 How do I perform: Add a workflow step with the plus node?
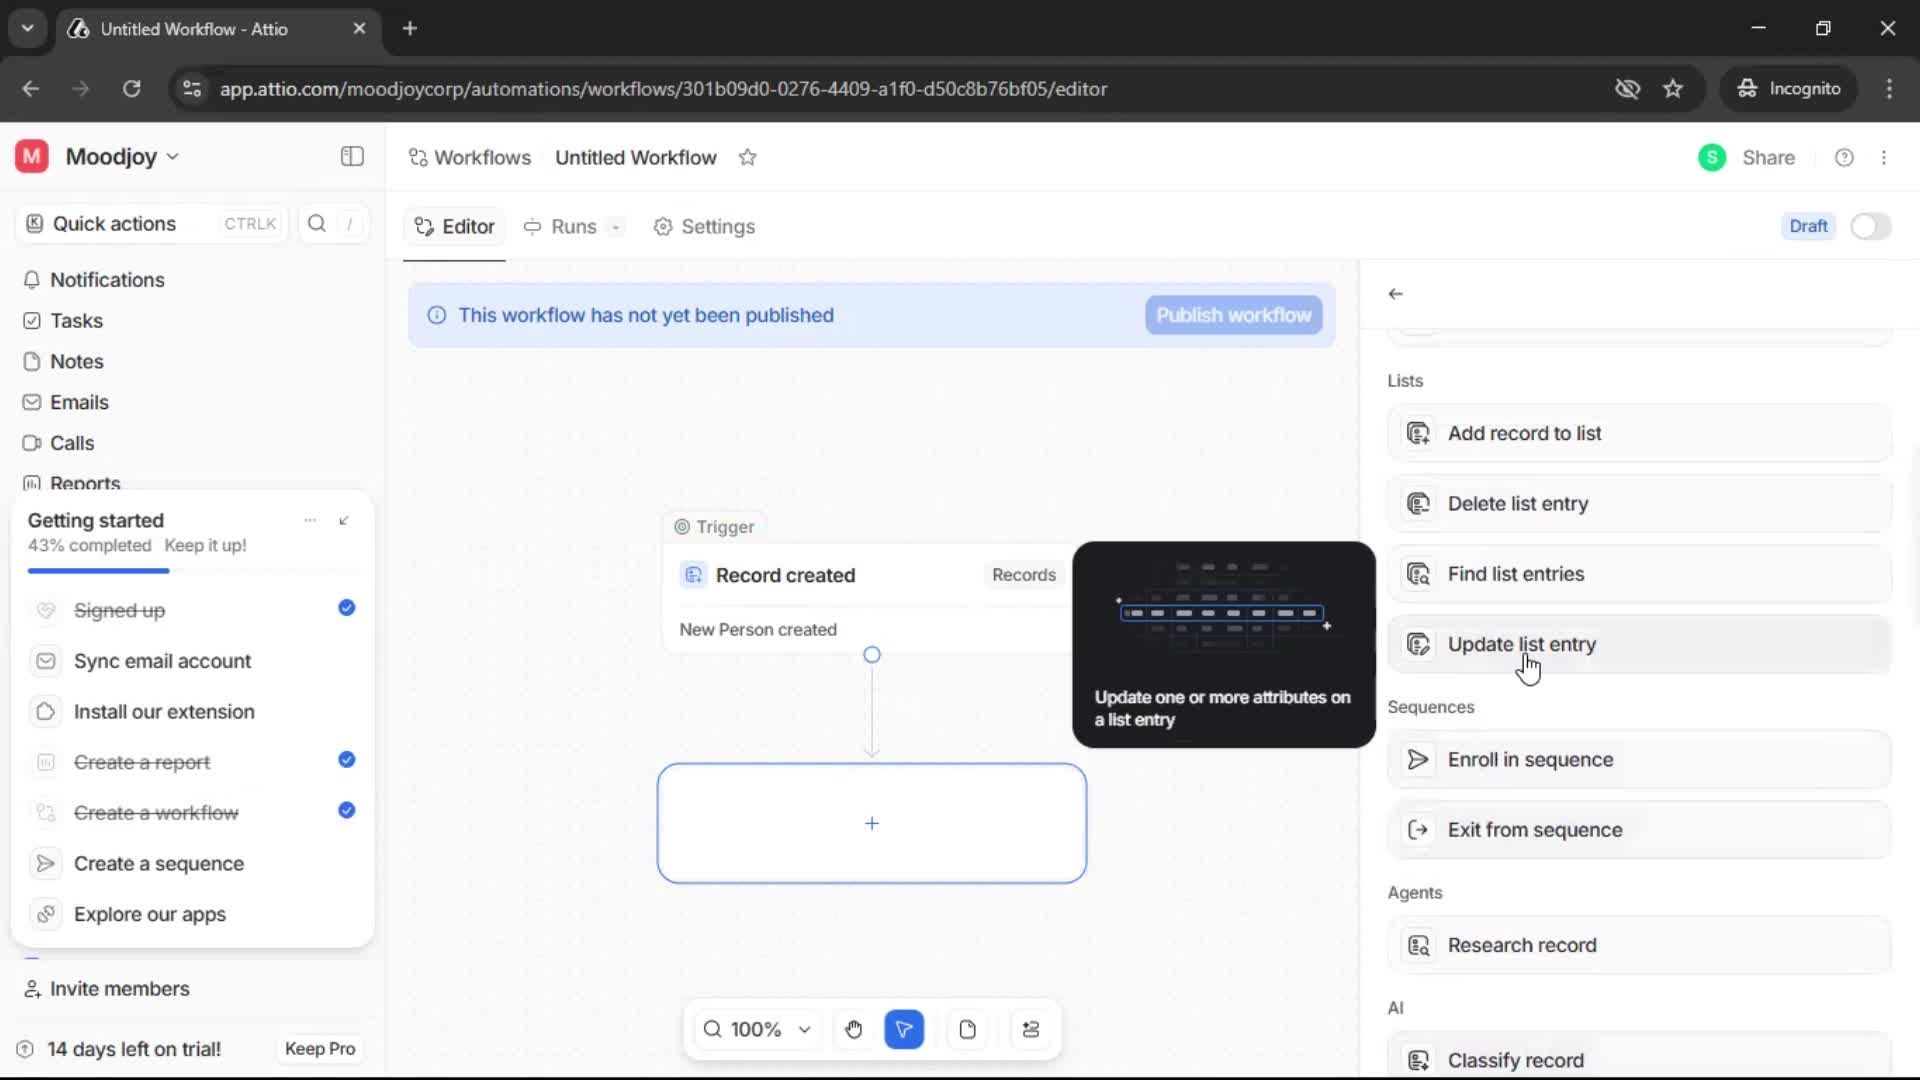[872, 823]
